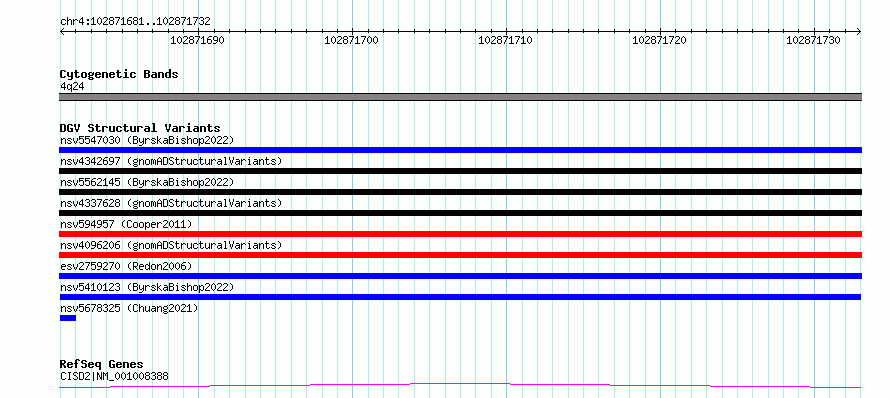
Task: Click ruler tick label 102871730
Action: (x=813, y=41)
